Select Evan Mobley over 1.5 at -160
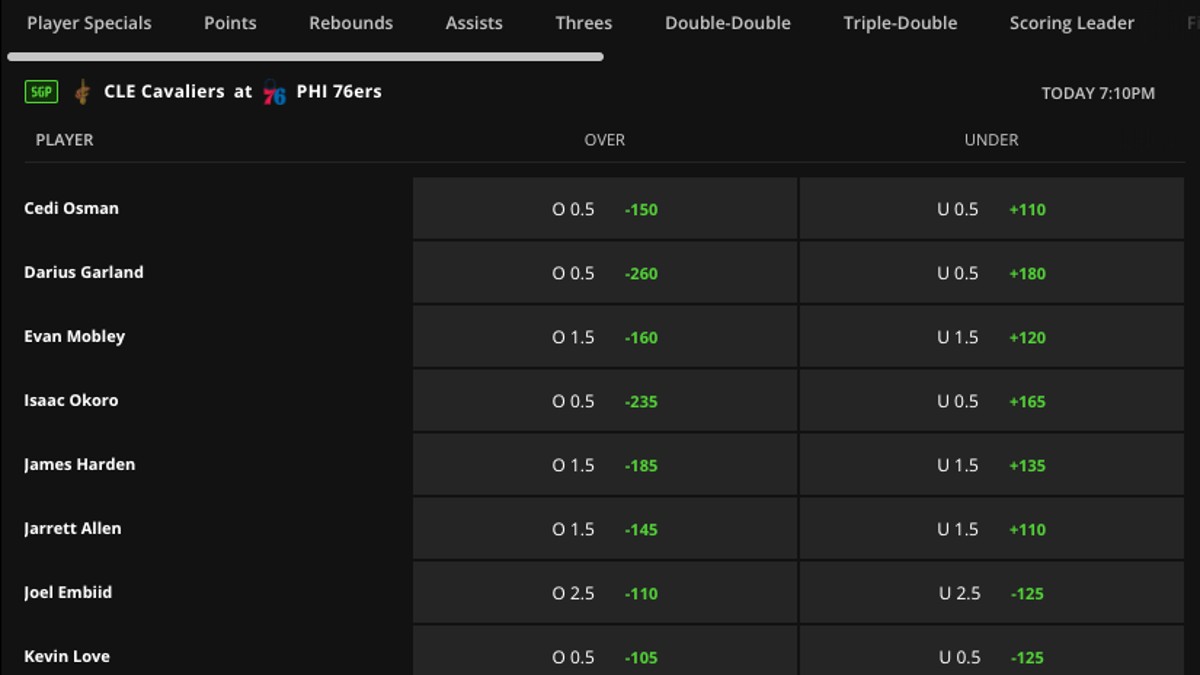 tap(605, 337)
